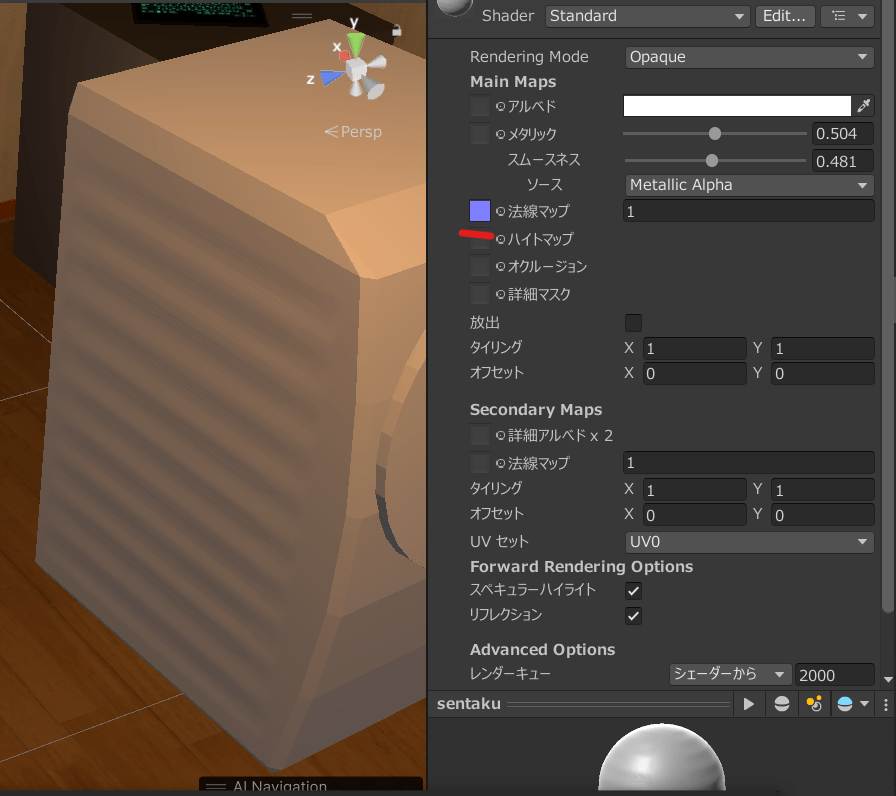Image resolution: width=896 pixels, height=796 pixels.
Task: Edit main tiling X field
Action: pos(694,348)
